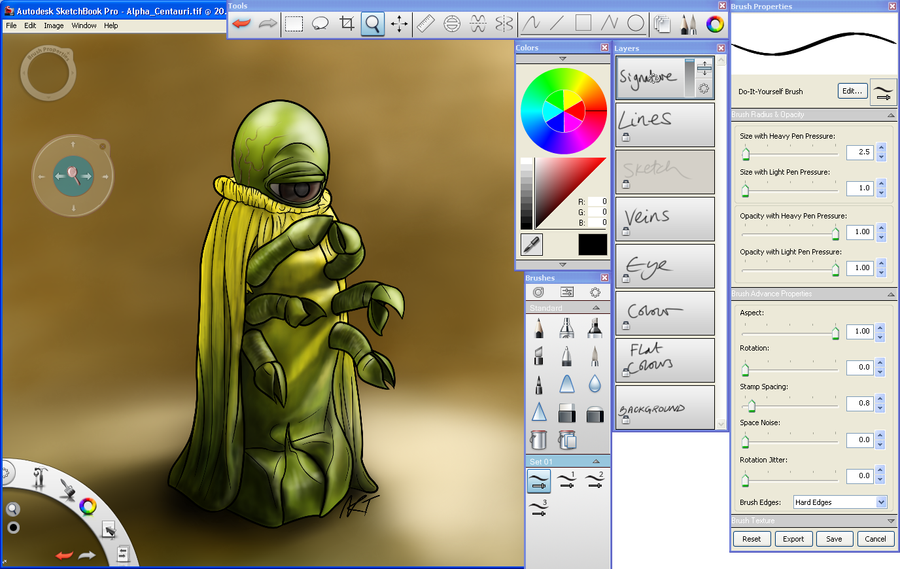Open the Help menu

coord(111,26)
